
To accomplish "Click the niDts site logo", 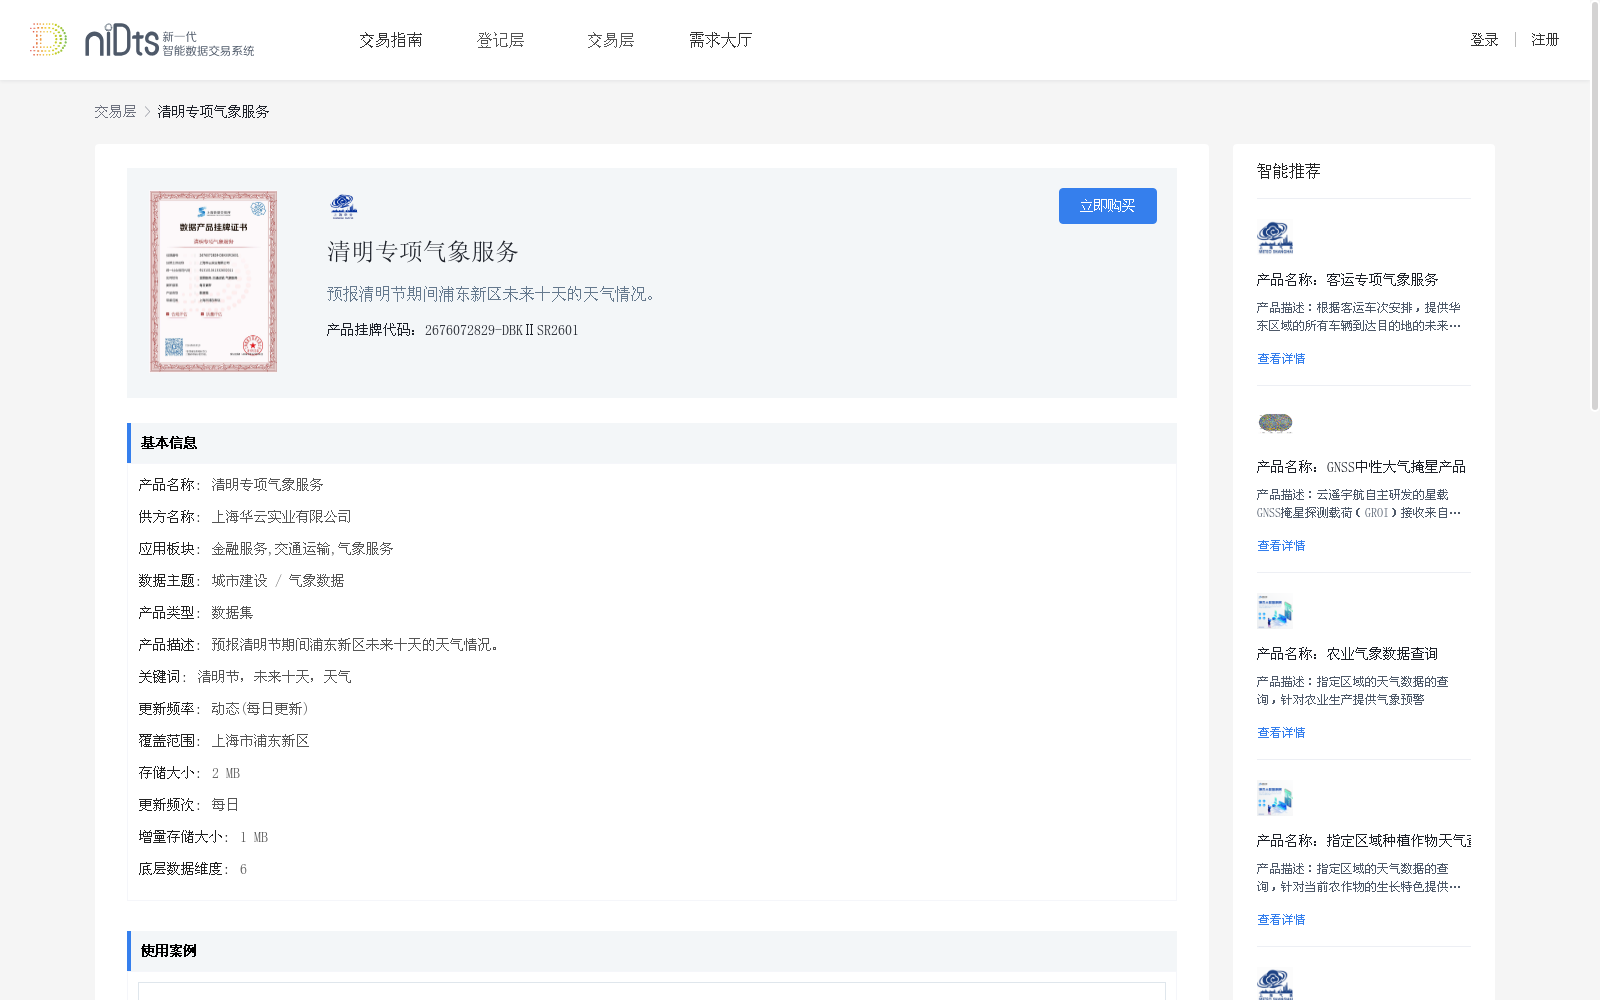I will click(x=142, y=40).
